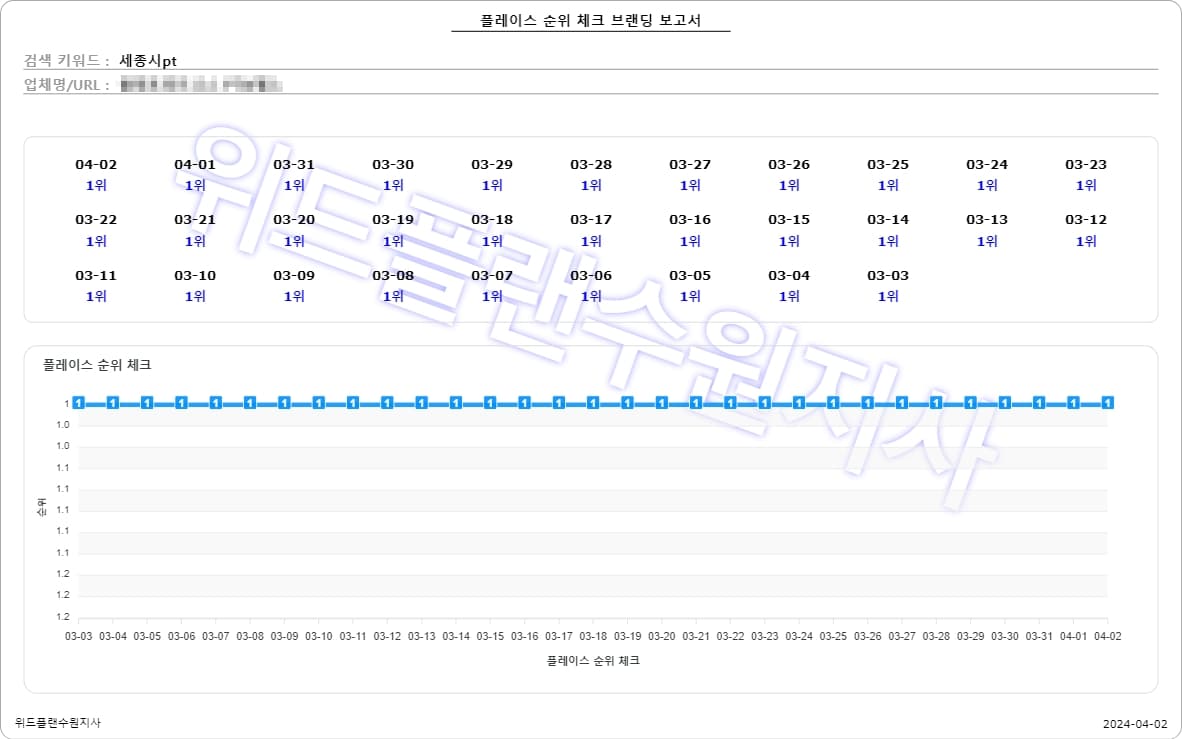The image size is (1182, 739).
Task: Select the 03-03 date in ranking grid
Action: coord(888,276)
